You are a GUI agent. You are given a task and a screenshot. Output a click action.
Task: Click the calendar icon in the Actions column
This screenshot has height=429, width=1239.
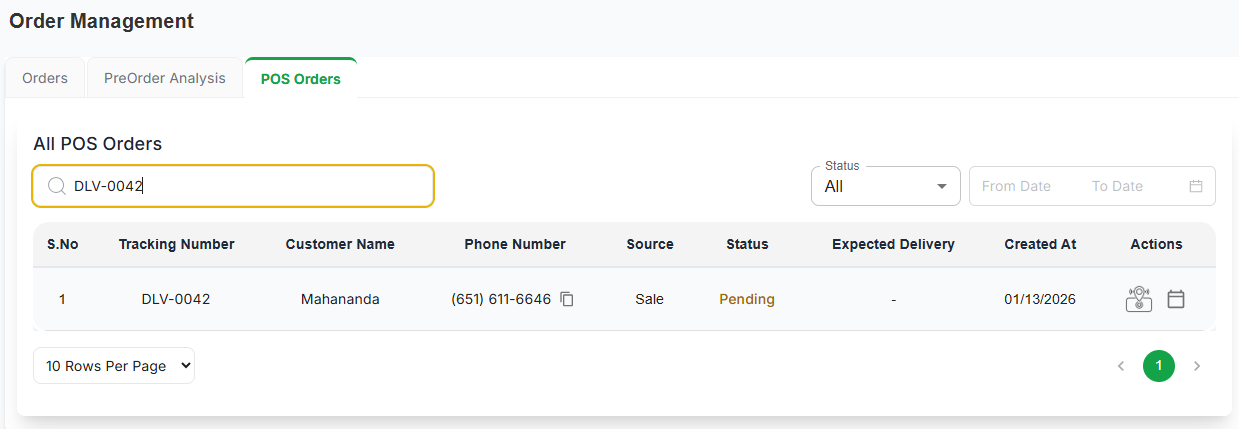(1176, 299)
